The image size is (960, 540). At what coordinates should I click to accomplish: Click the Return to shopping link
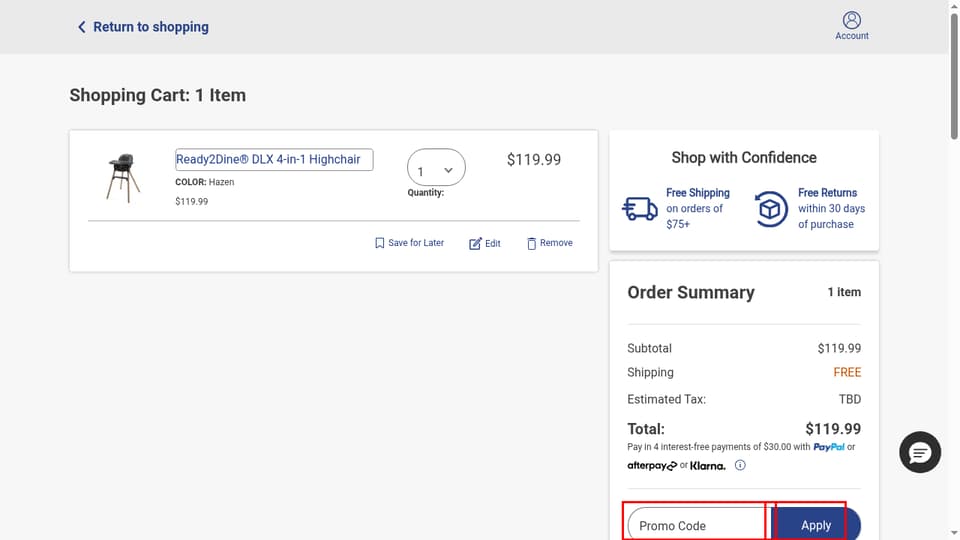point(143,27)
